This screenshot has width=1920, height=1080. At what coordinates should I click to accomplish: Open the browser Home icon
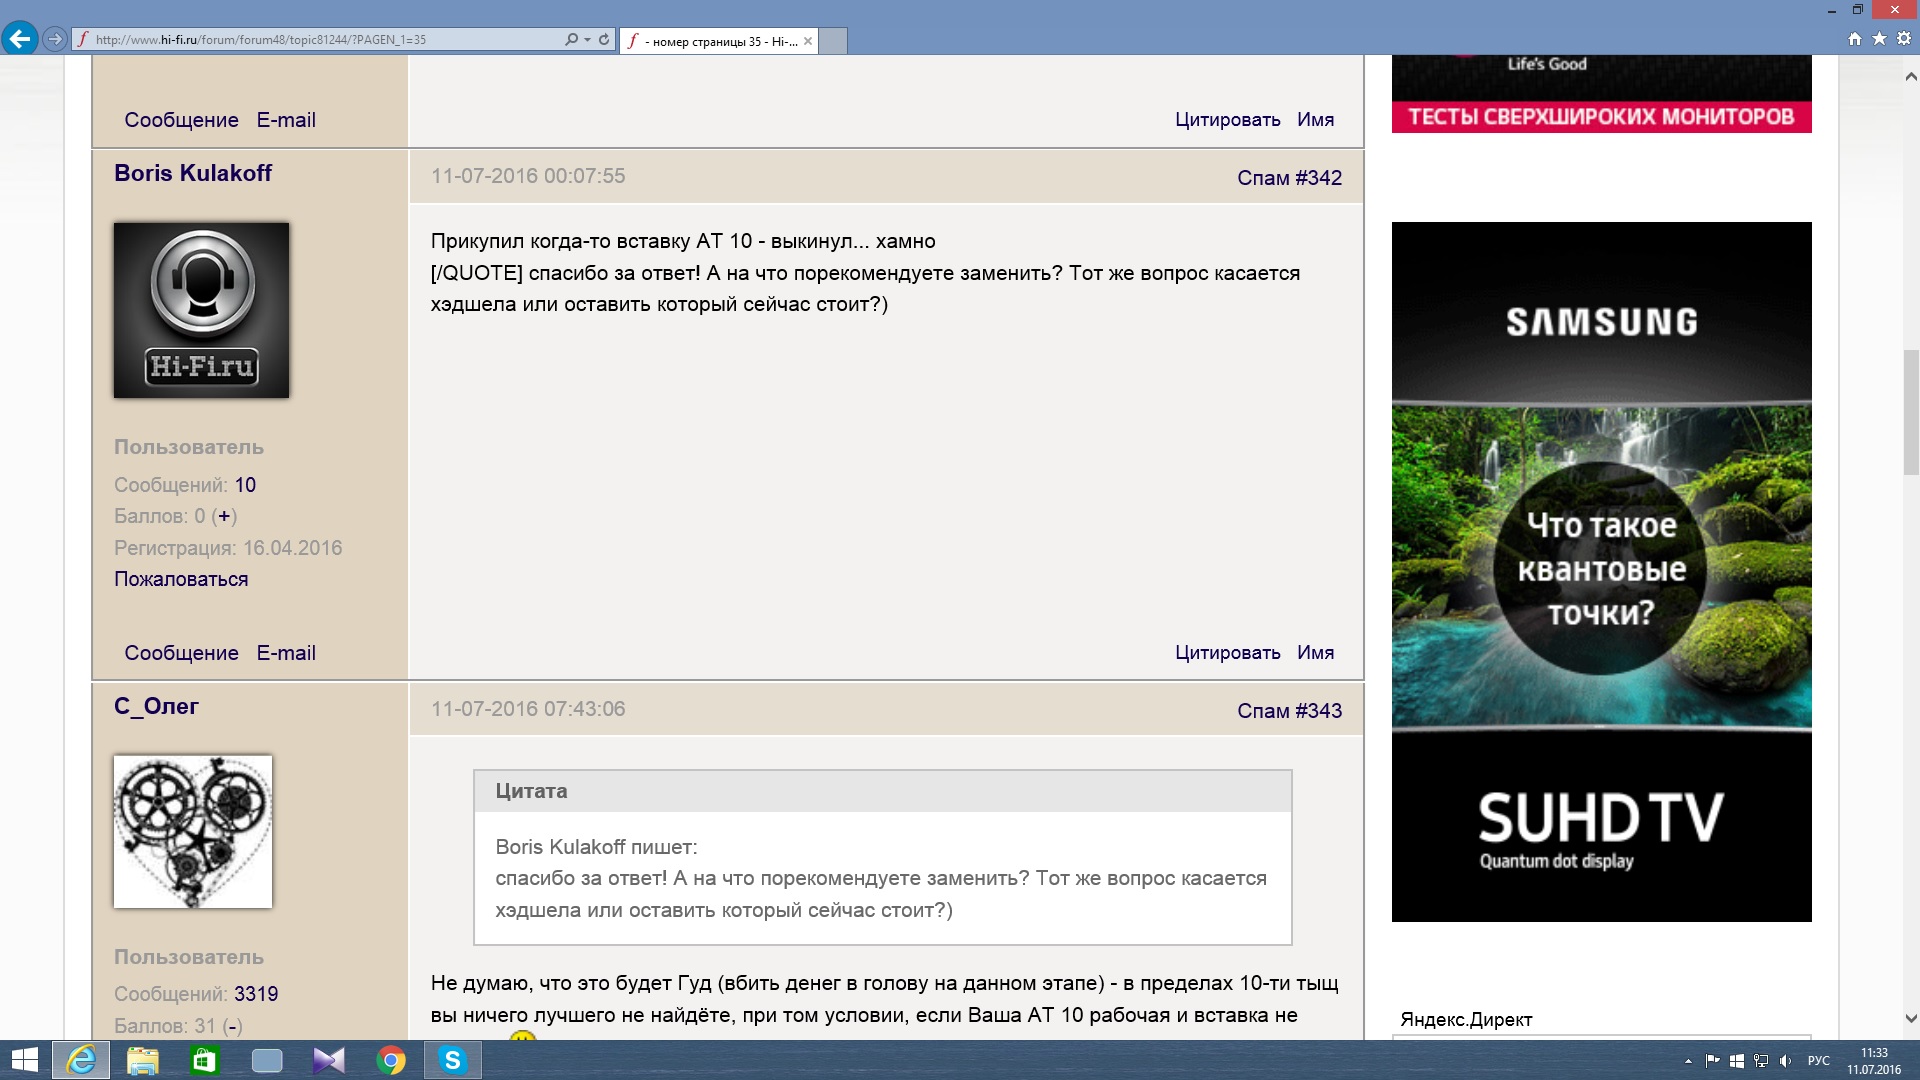tap(1855, 39)
